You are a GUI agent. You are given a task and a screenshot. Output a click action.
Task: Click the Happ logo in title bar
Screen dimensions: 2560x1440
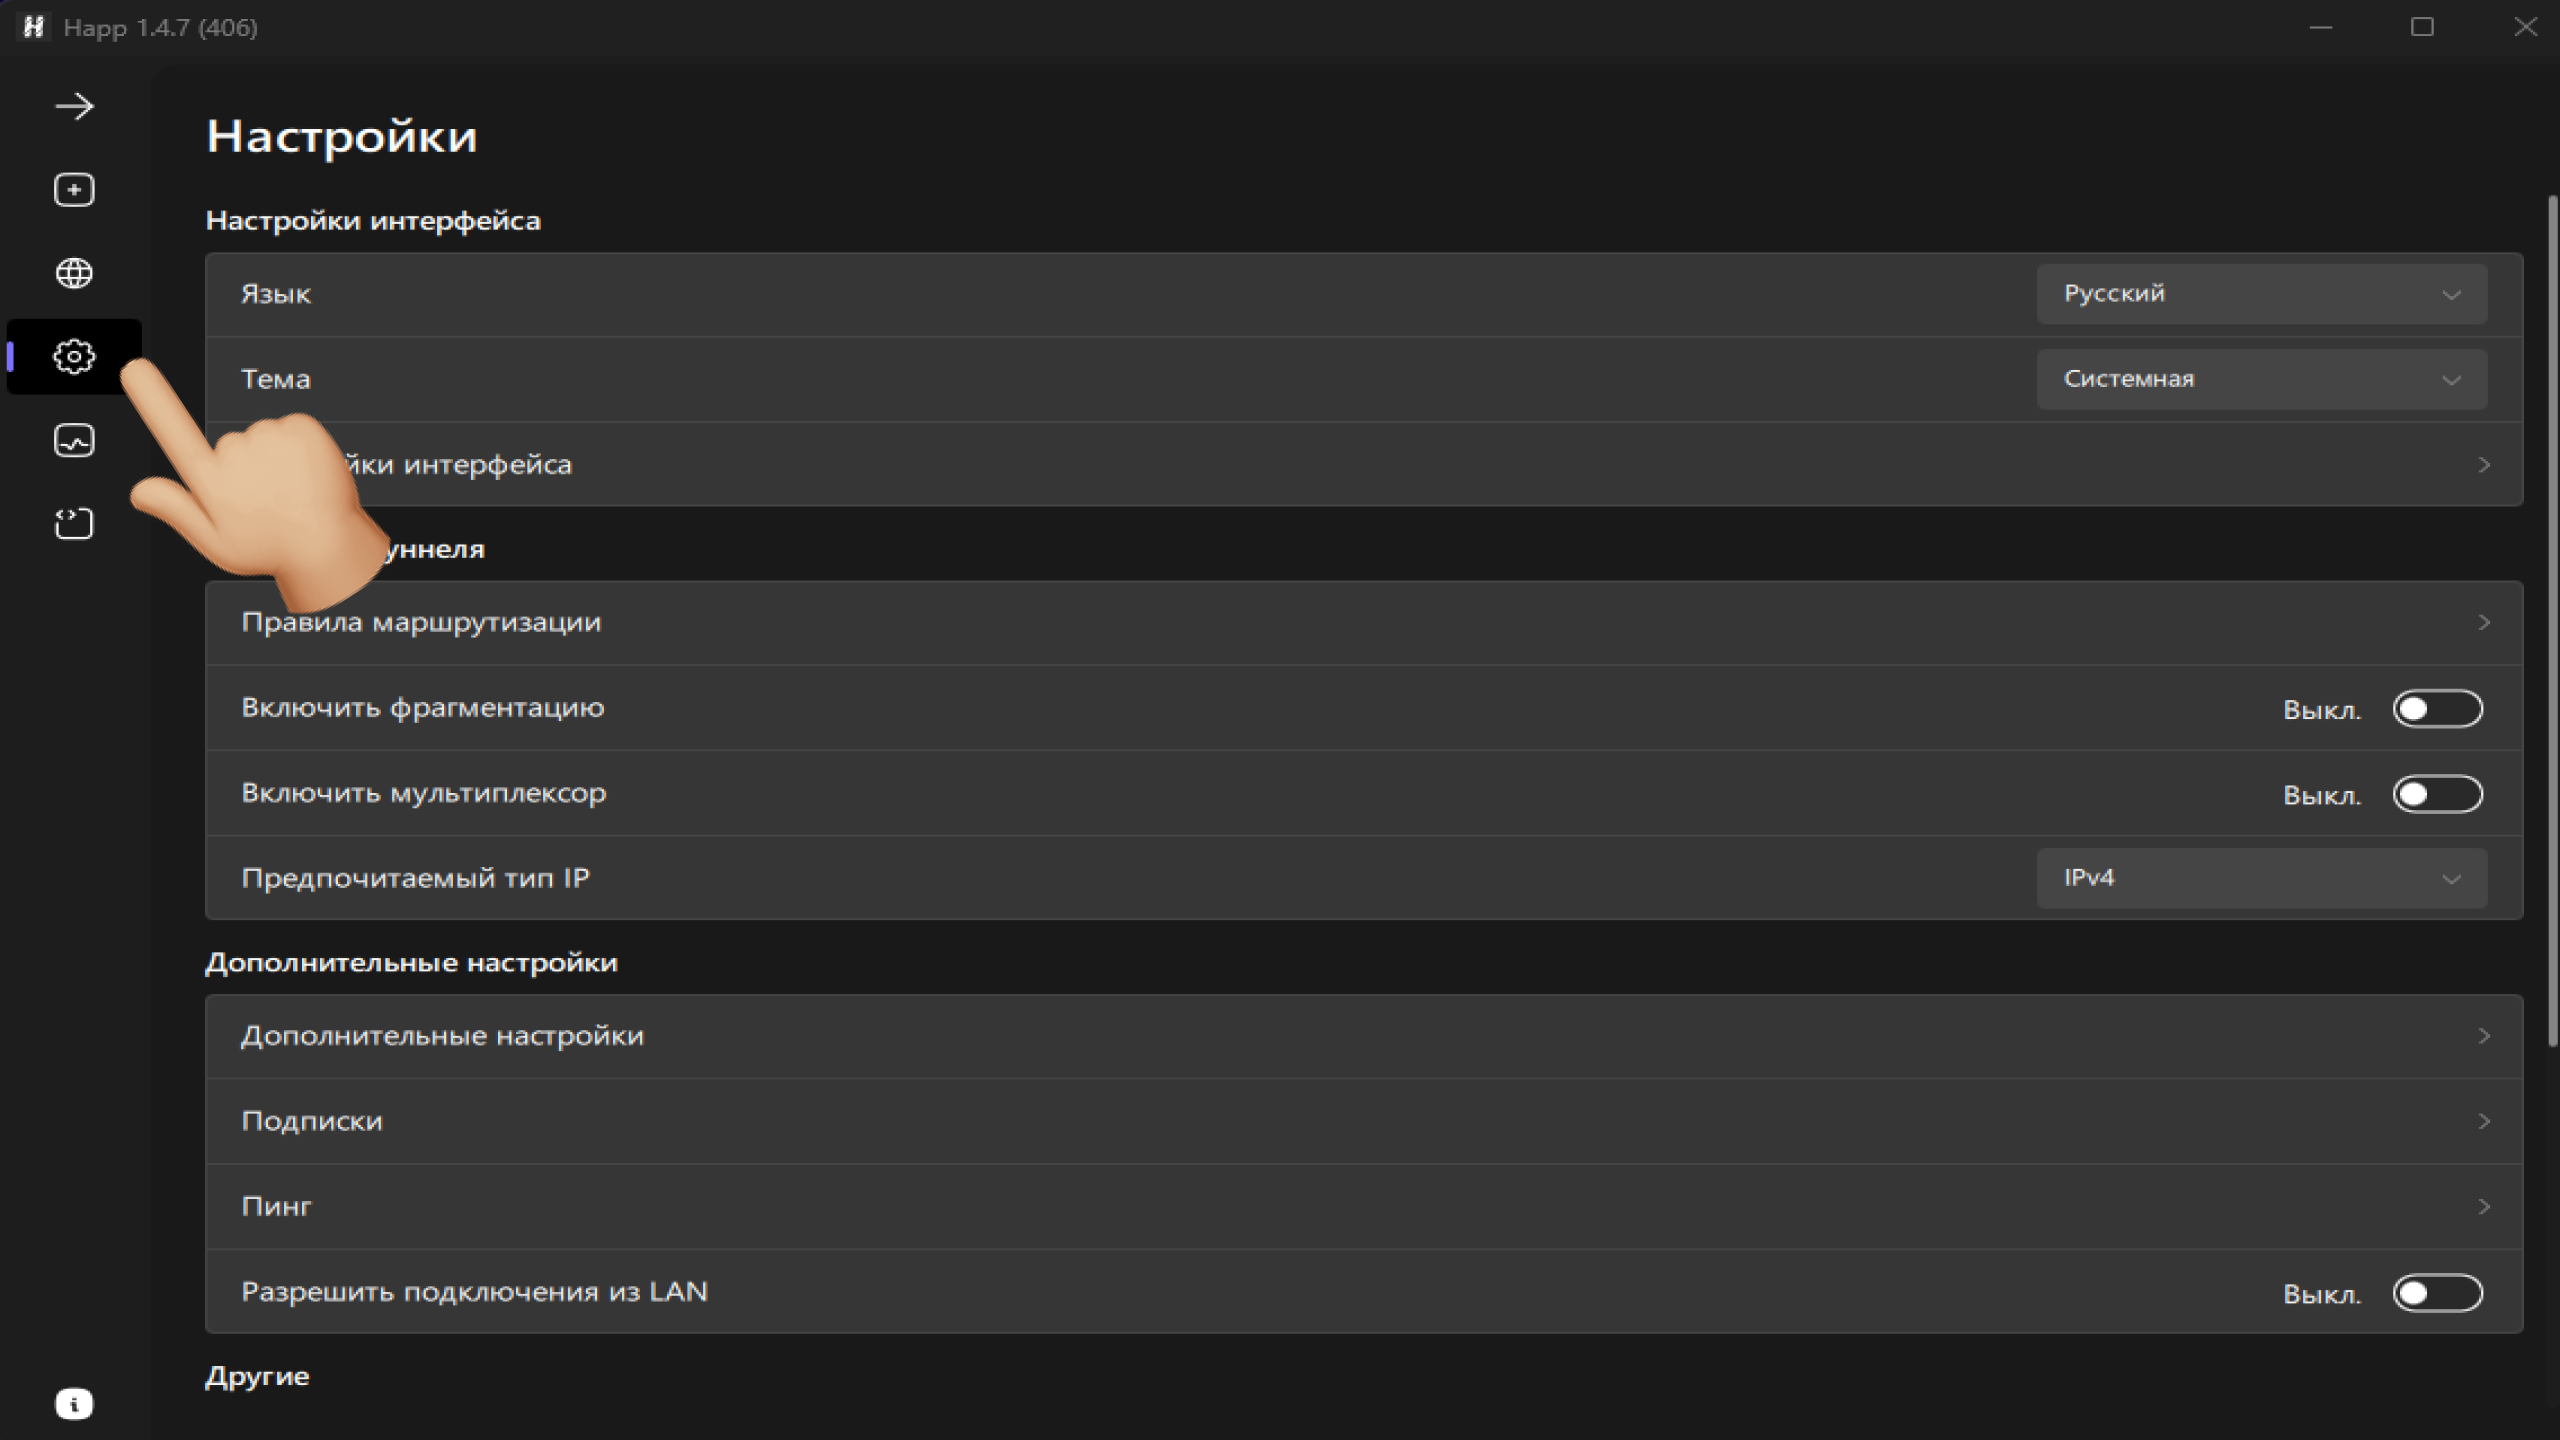pos(34,27)
